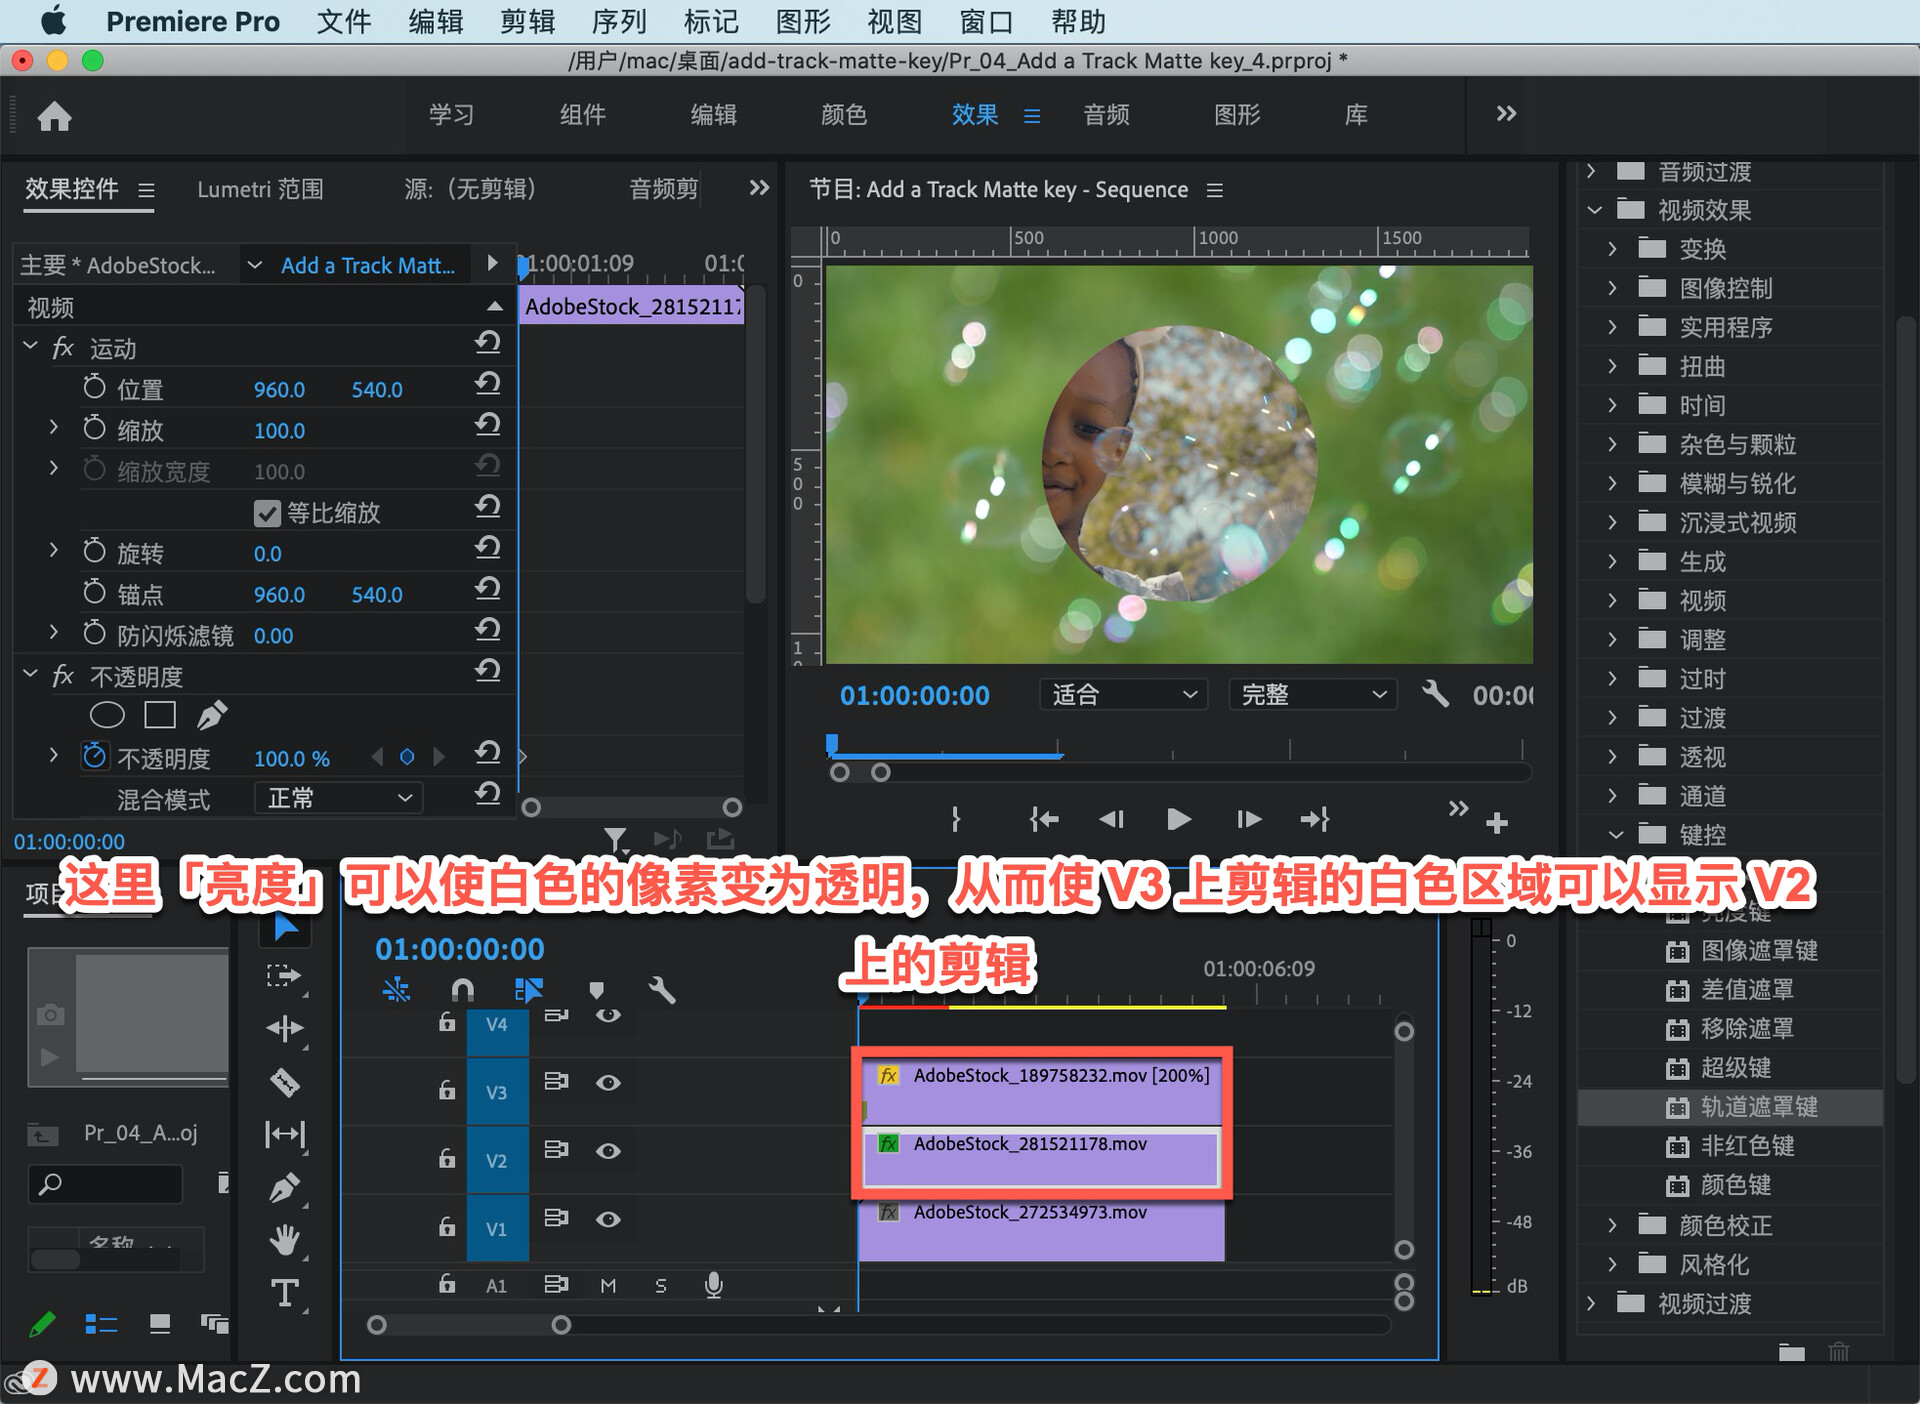1920x1404 pixels.
Task: Collapse the 键控 keying folder
Action: pos(1615,834)
